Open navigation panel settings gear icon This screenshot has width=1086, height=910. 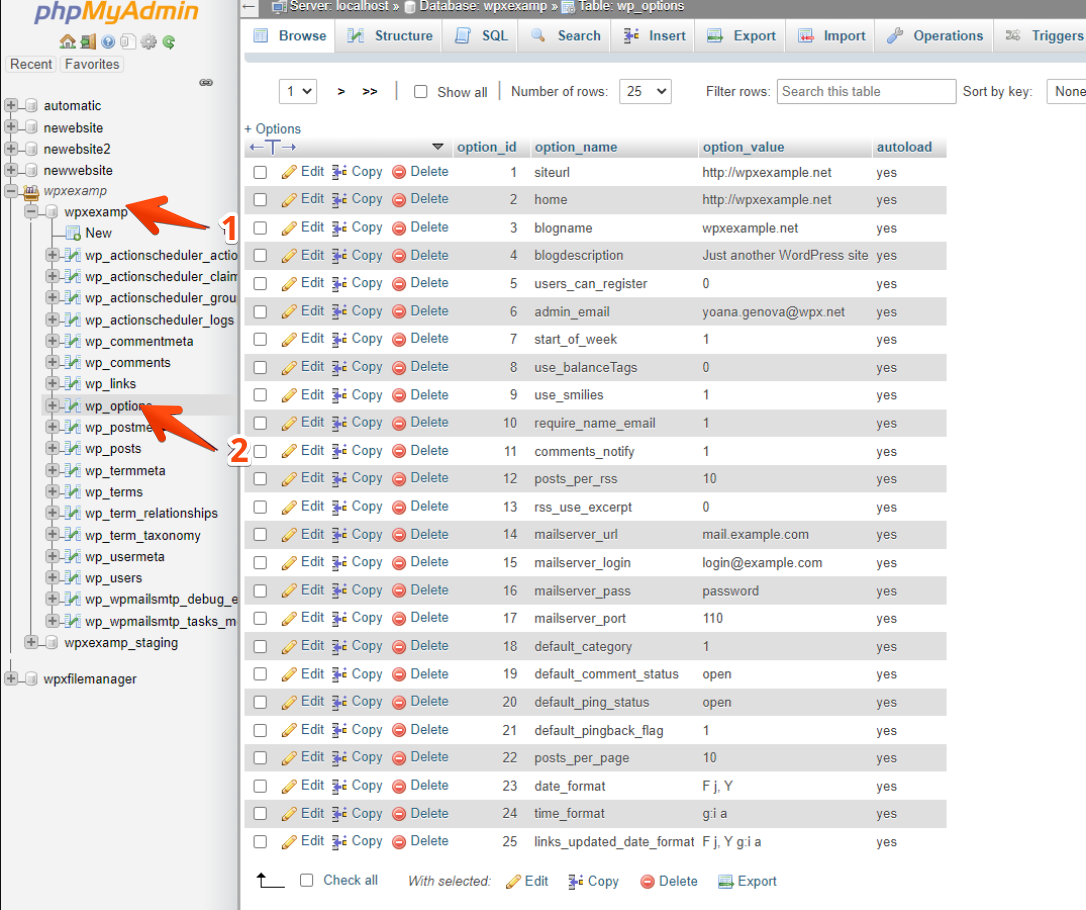pos(149,42)
